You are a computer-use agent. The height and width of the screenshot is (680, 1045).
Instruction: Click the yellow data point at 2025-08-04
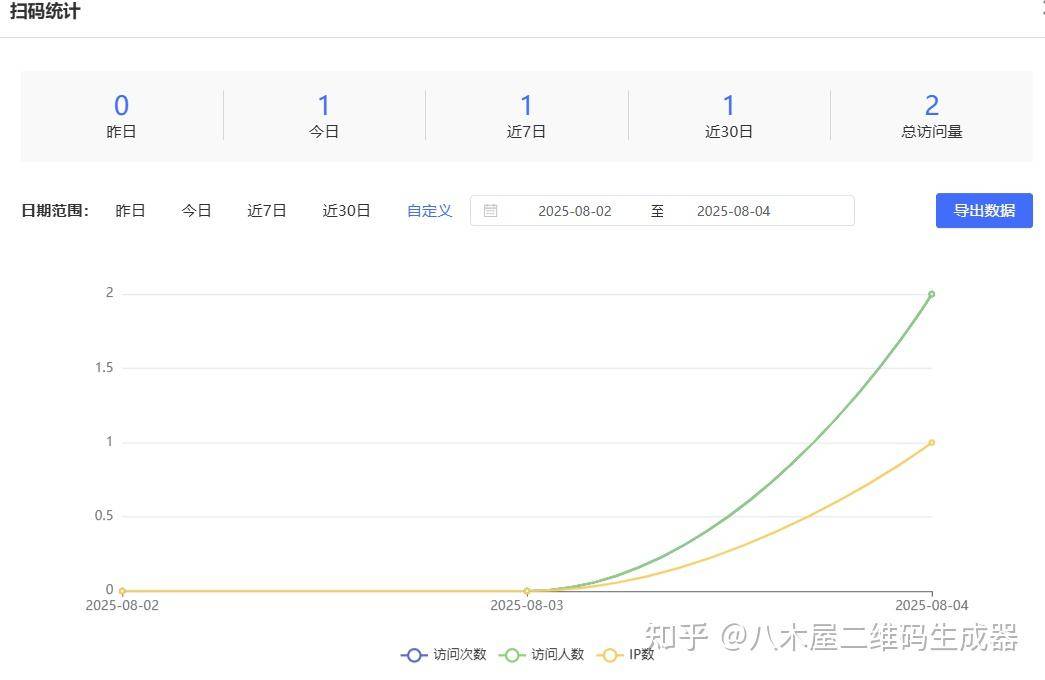931,443
